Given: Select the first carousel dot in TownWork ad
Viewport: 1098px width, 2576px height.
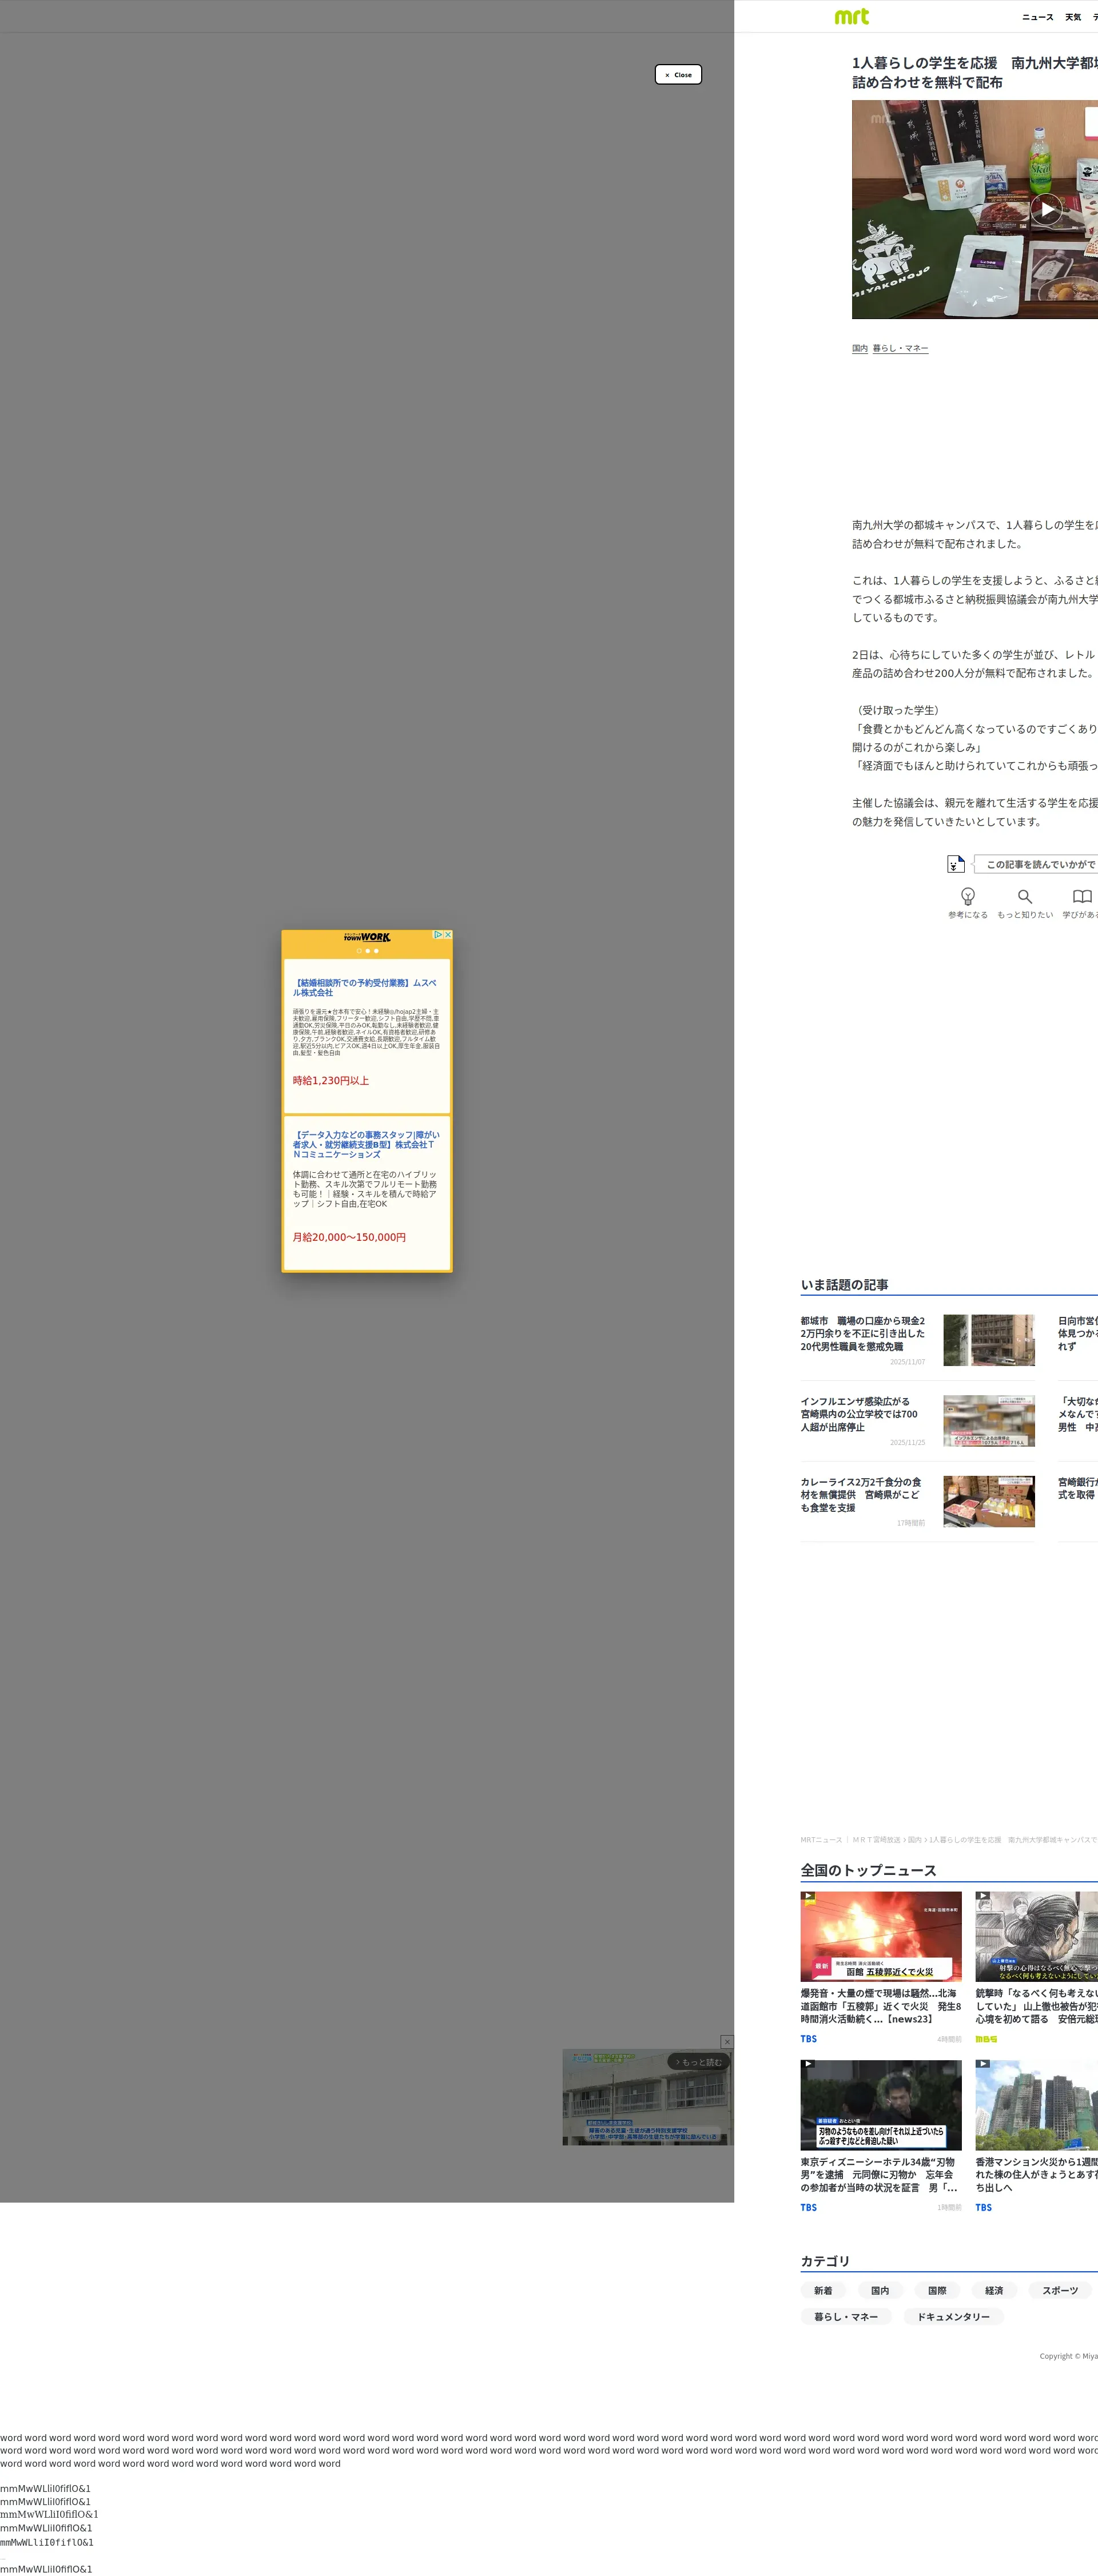Looking at the screenshot, I should pos(359,951).
